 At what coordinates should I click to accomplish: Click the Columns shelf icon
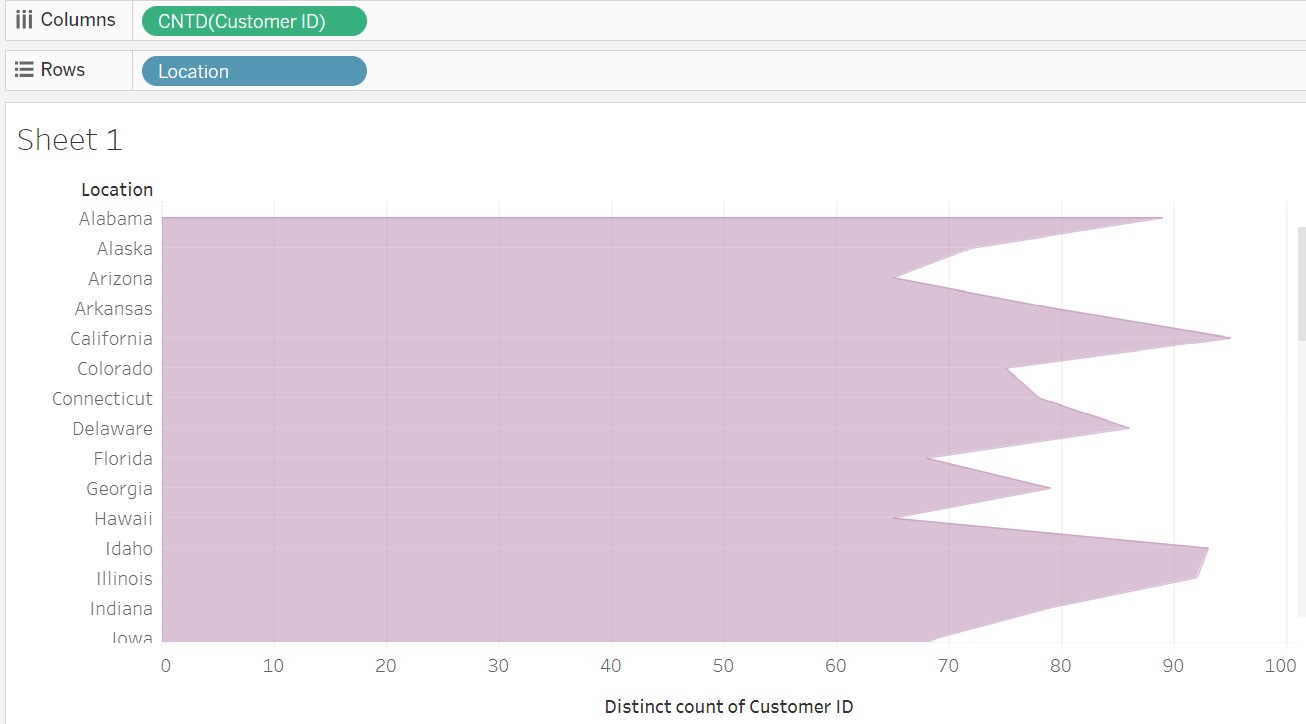click(x=25, y=20)
